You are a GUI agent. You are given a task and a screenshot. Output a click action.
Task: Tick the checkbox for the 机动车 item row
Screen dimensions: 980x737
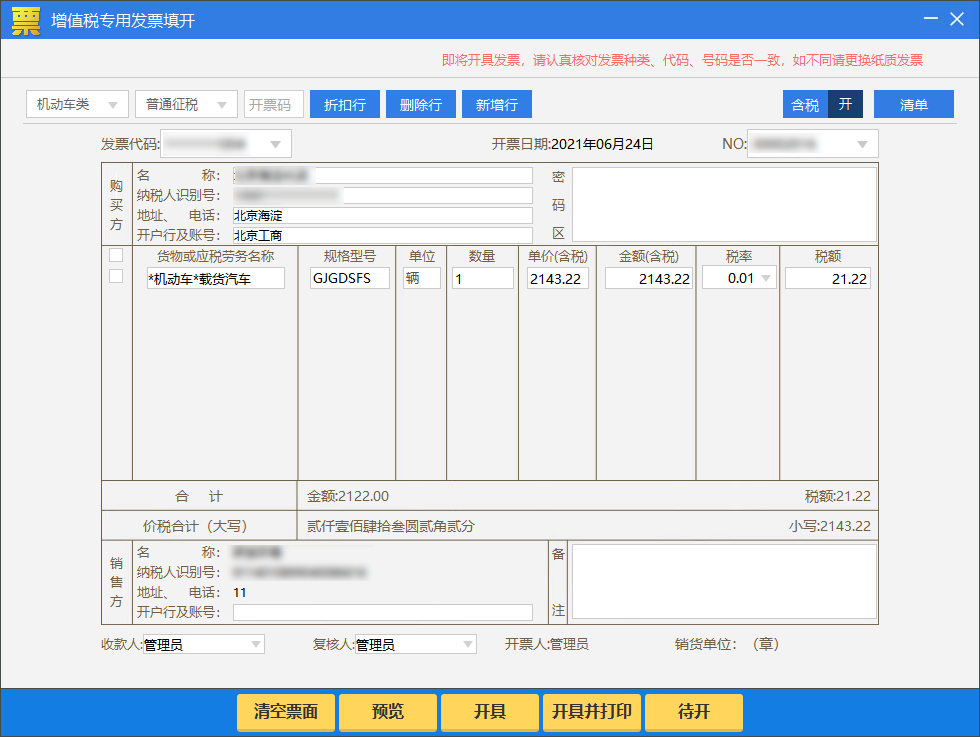tap(116, 276)
